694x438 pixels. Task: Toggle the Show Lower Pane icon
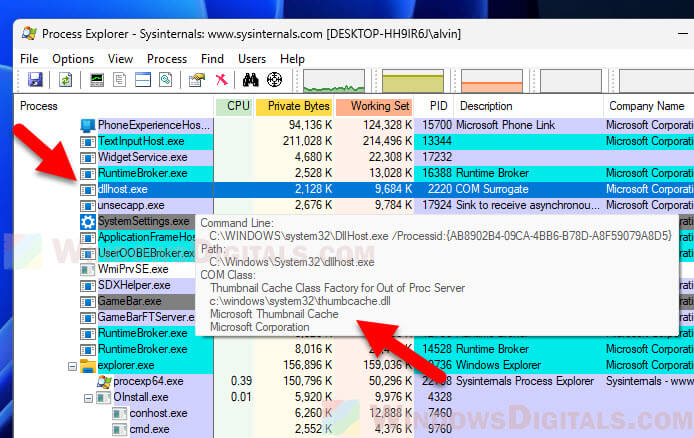click(x=143, y=80)
